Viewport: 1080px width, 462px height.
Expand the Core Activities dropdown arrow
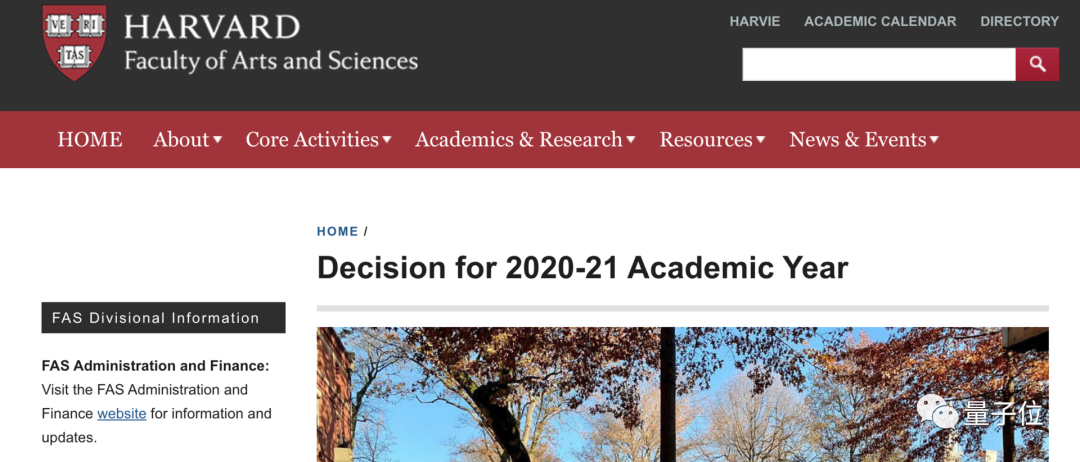click(x=387, y=140)
